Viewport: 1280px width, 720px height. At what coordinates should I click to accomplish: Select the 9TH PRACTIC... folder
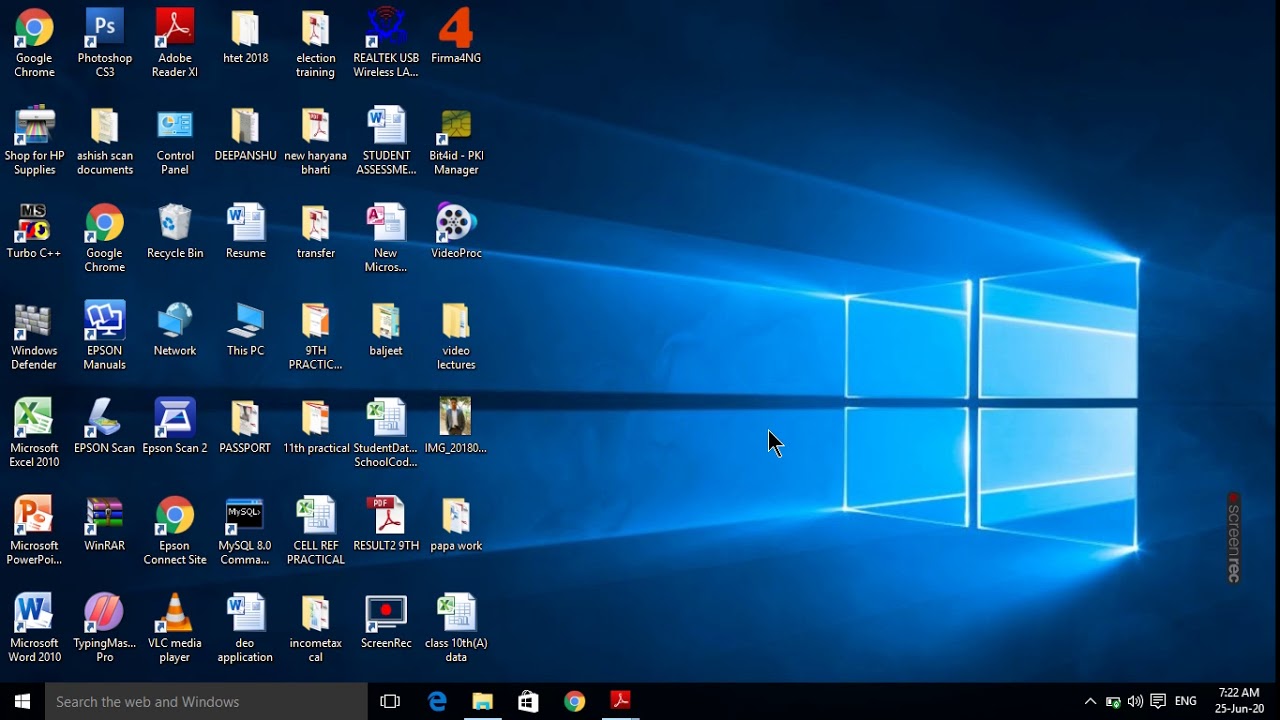click(x=315, y=335)
